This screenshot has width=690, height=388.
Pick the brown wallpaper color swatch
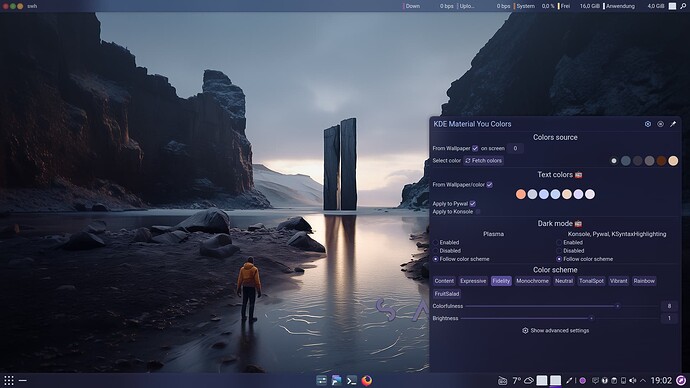(x=661, y=161)
